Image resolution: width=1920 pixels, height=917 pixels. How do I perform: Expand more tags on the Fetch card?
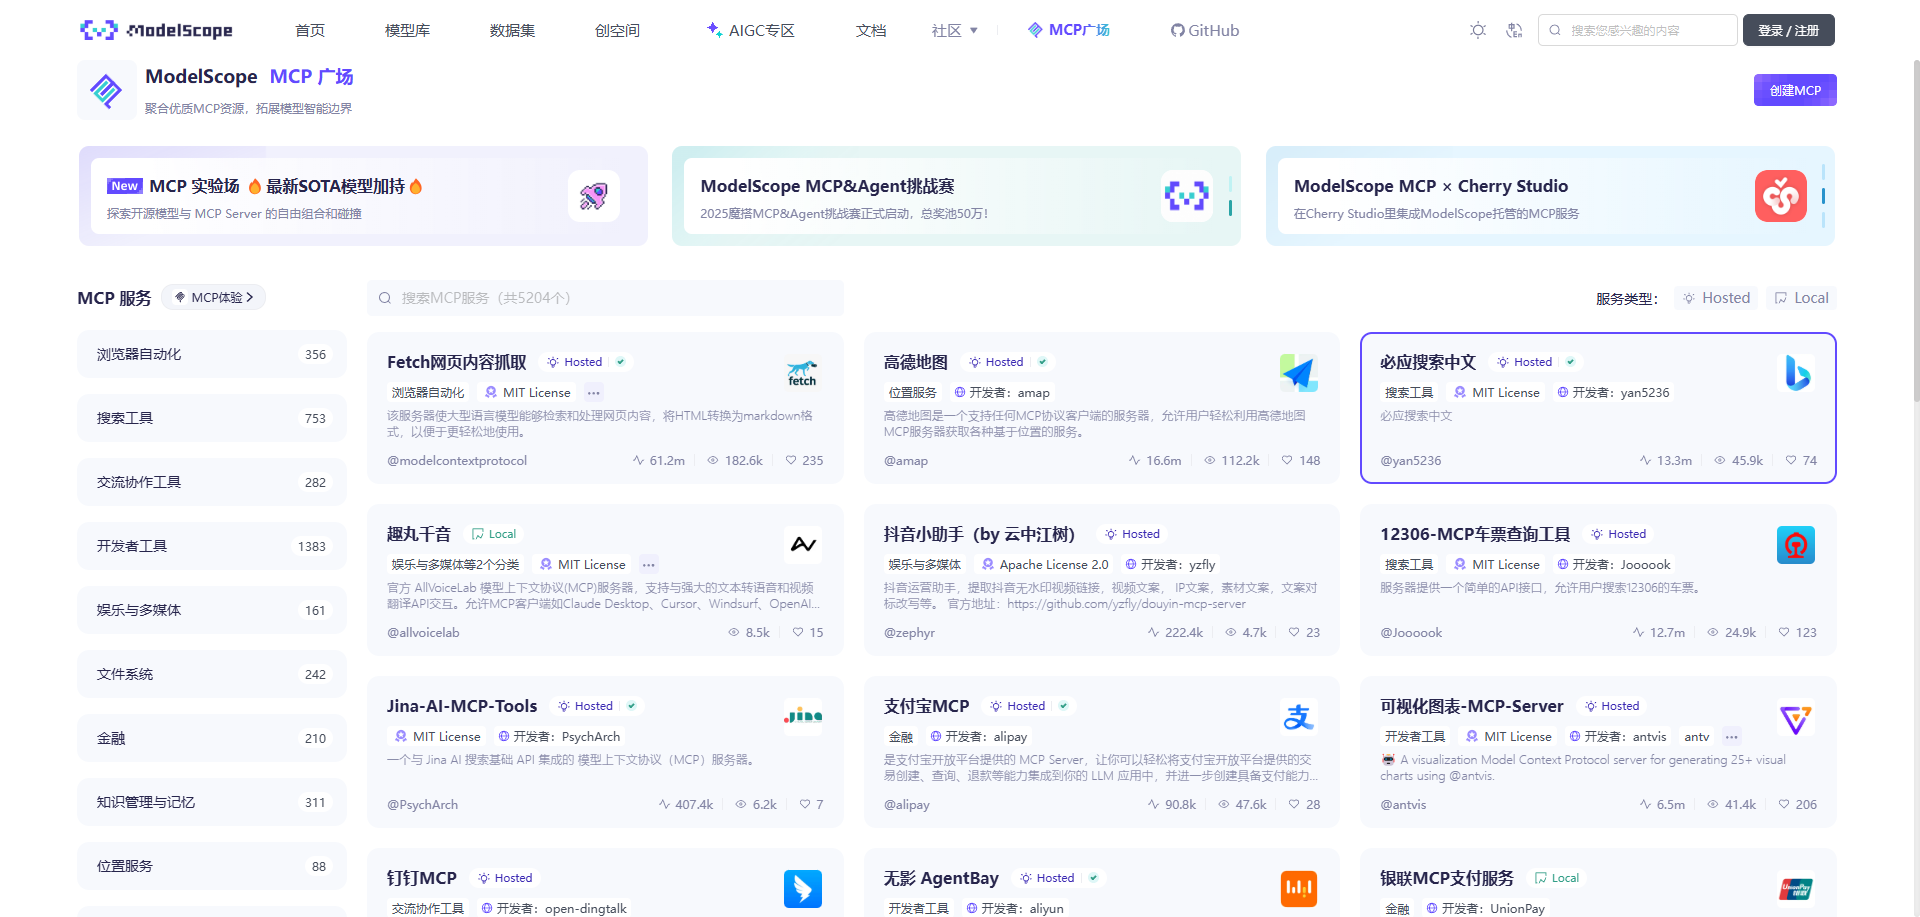pos(594,393)
